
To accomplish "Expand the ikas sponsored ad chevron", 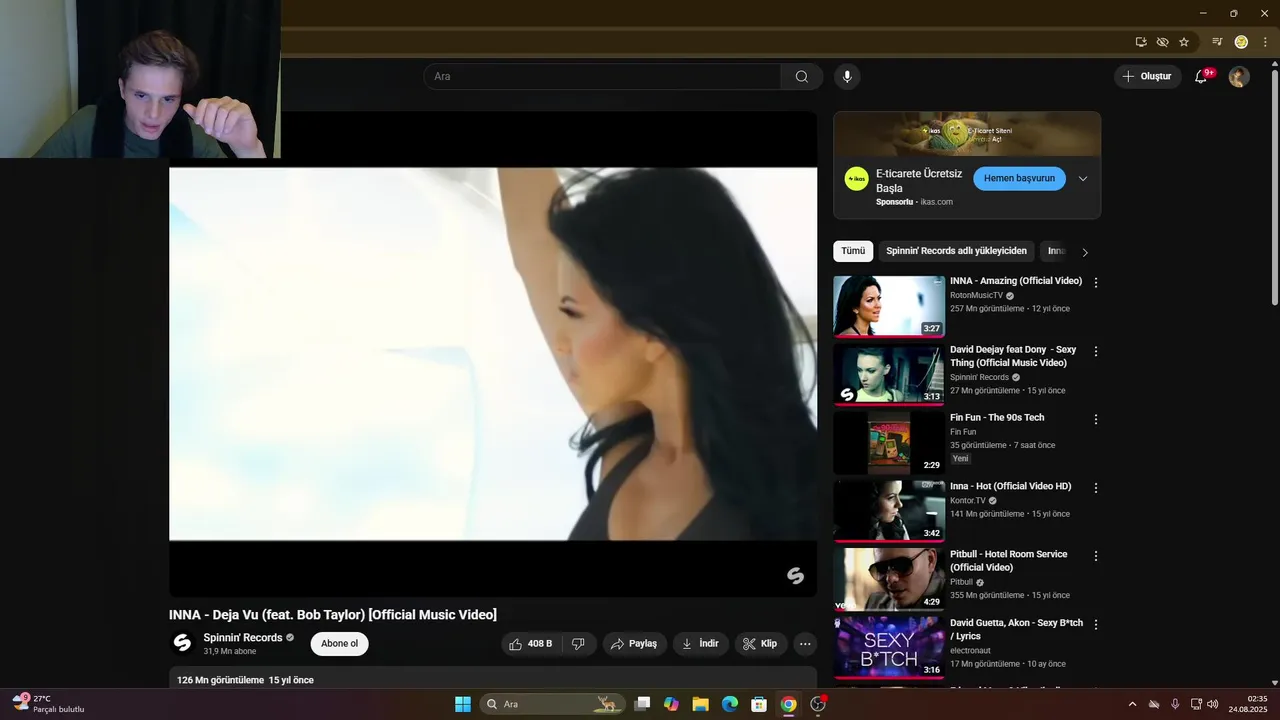I will pos(1082,179).
